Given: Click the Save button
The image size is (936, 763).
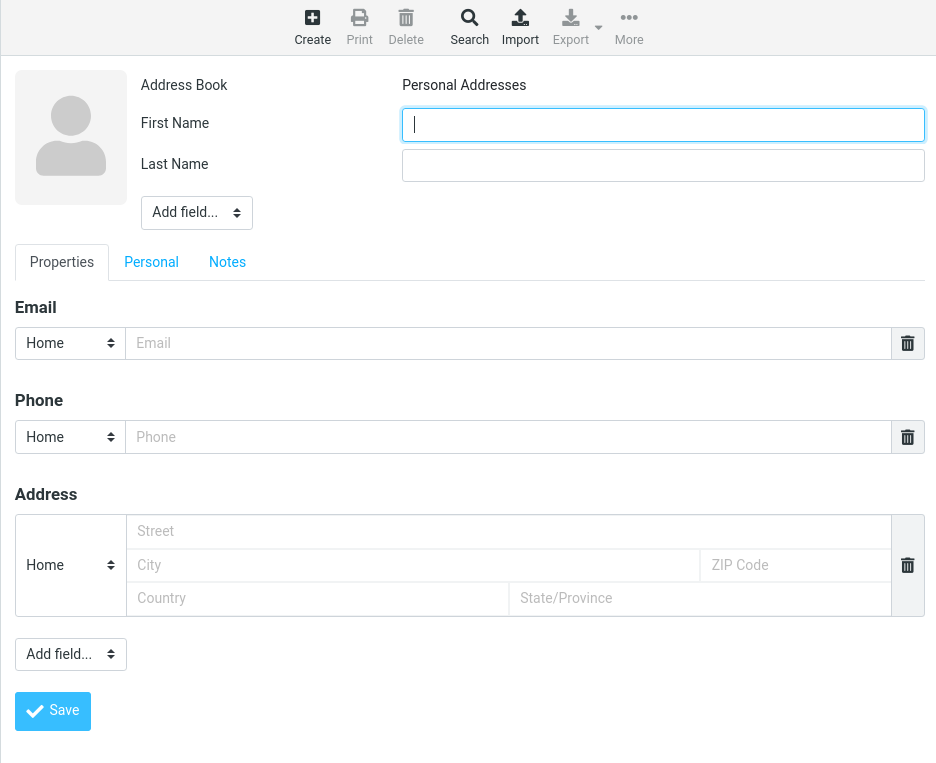Looking at the screenshot, I should coord(52,711).
